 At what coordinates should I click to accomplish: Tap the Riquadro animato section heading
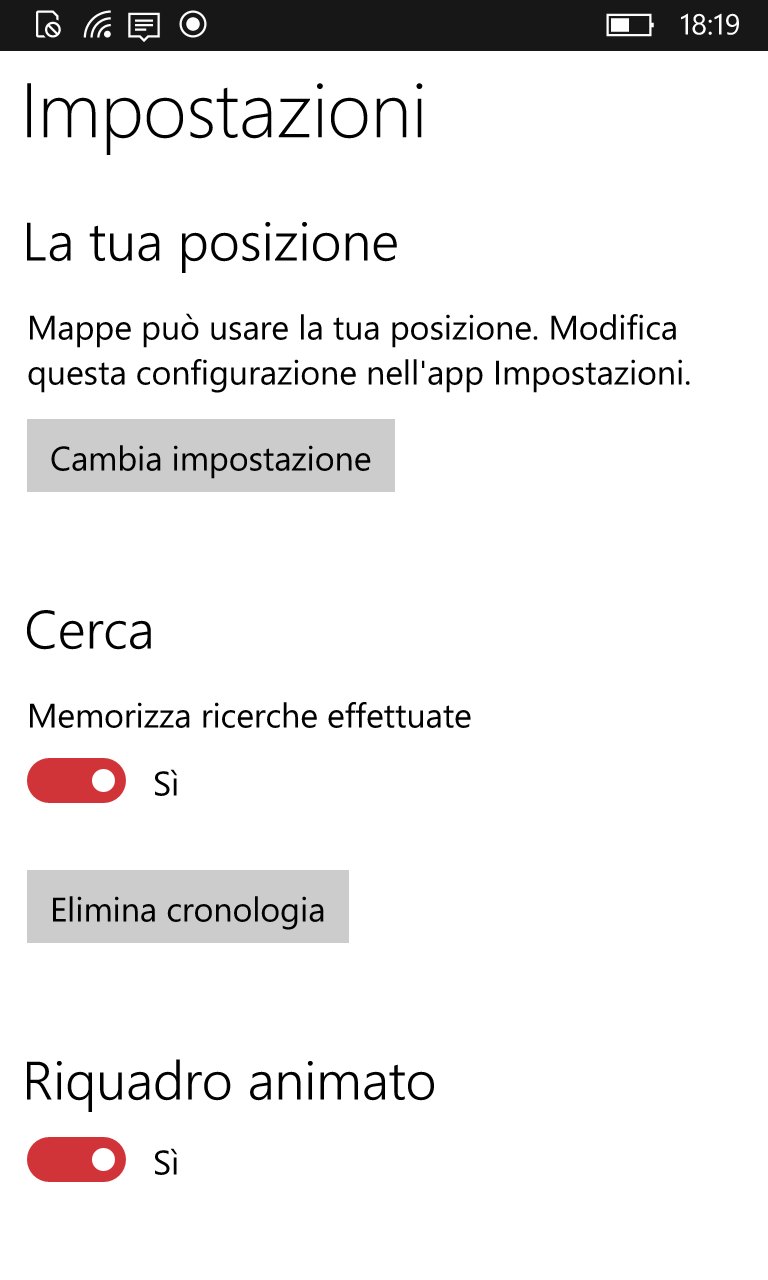point(230,1081)
